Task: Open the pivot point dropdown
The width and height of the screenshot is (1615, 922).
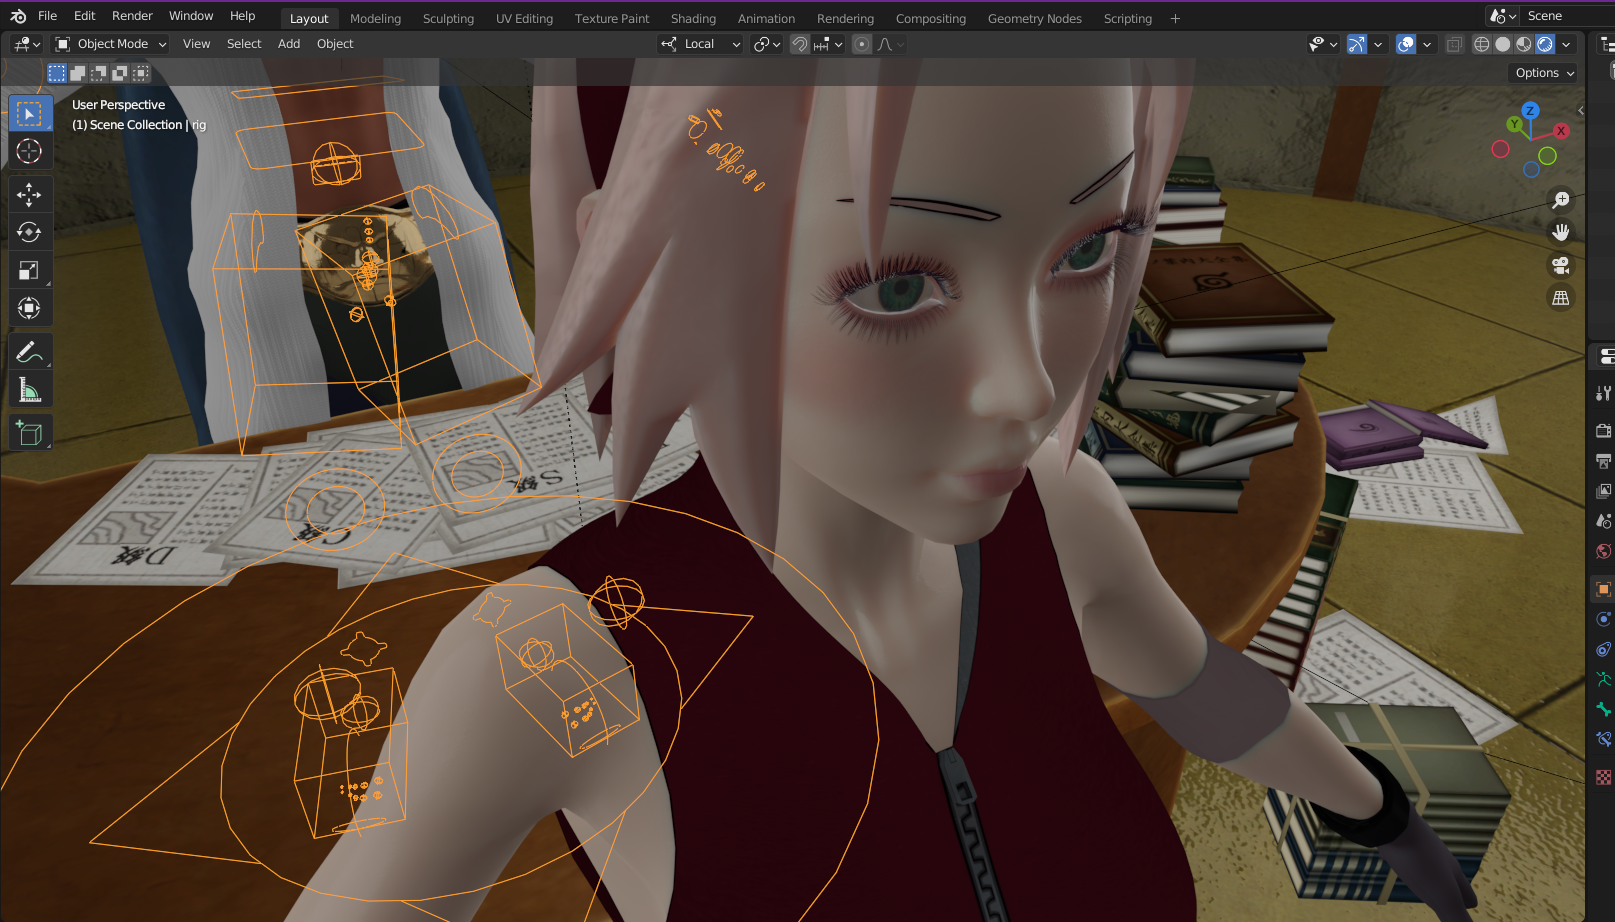Action: coord(767,44)
